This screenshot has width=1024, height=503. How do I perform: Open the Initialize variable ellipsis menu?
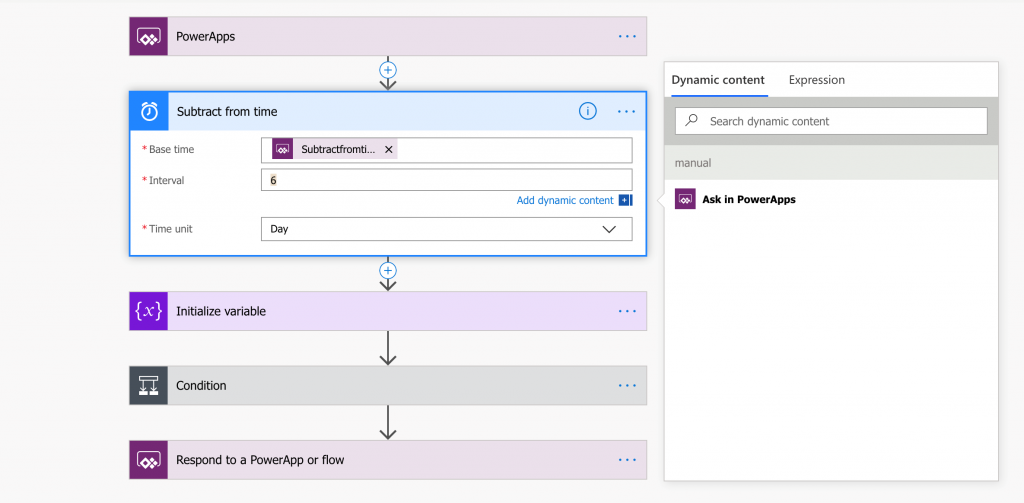pos(627,312)
